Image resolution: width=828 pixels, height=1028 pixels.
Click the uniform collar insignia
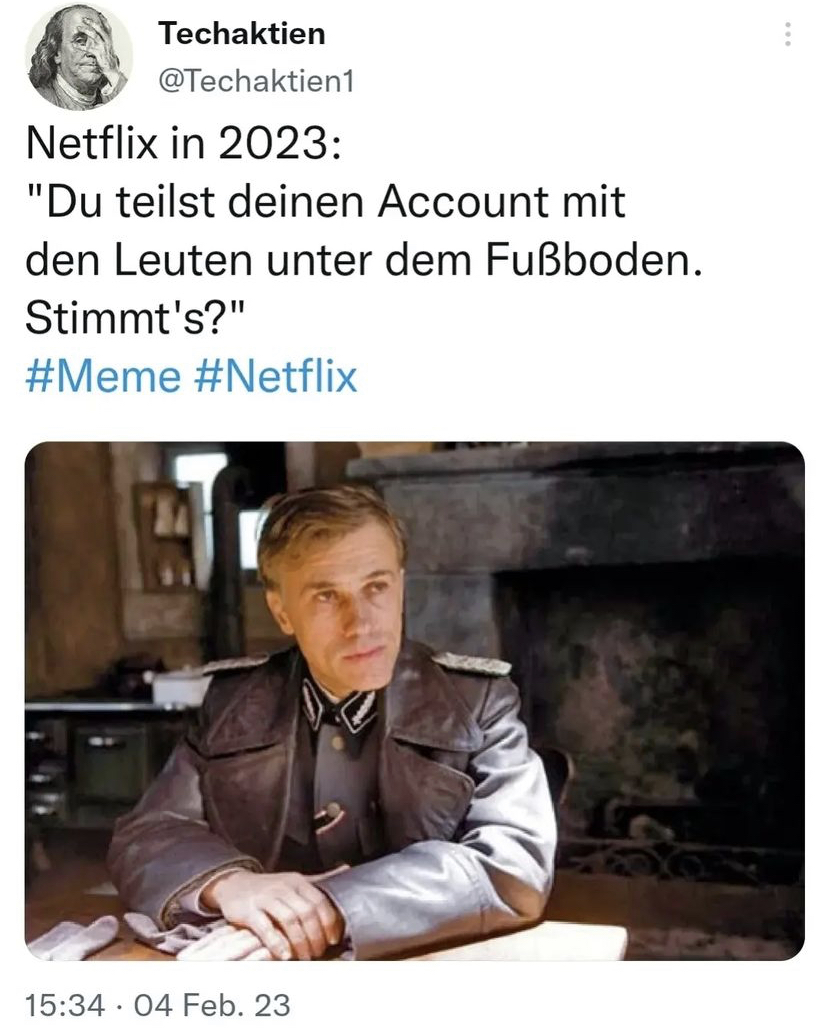339,707
